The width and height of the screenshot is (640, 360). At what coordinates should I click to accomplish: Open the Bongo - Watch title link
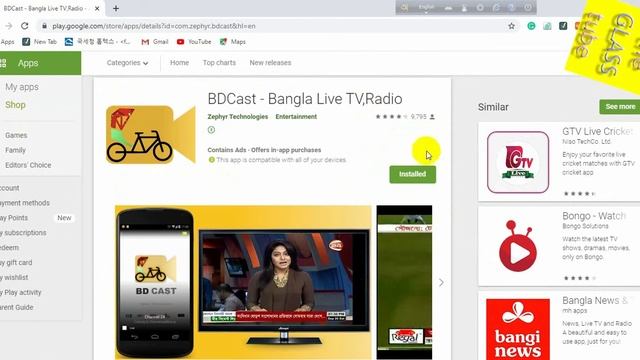(x=594, y=216)
